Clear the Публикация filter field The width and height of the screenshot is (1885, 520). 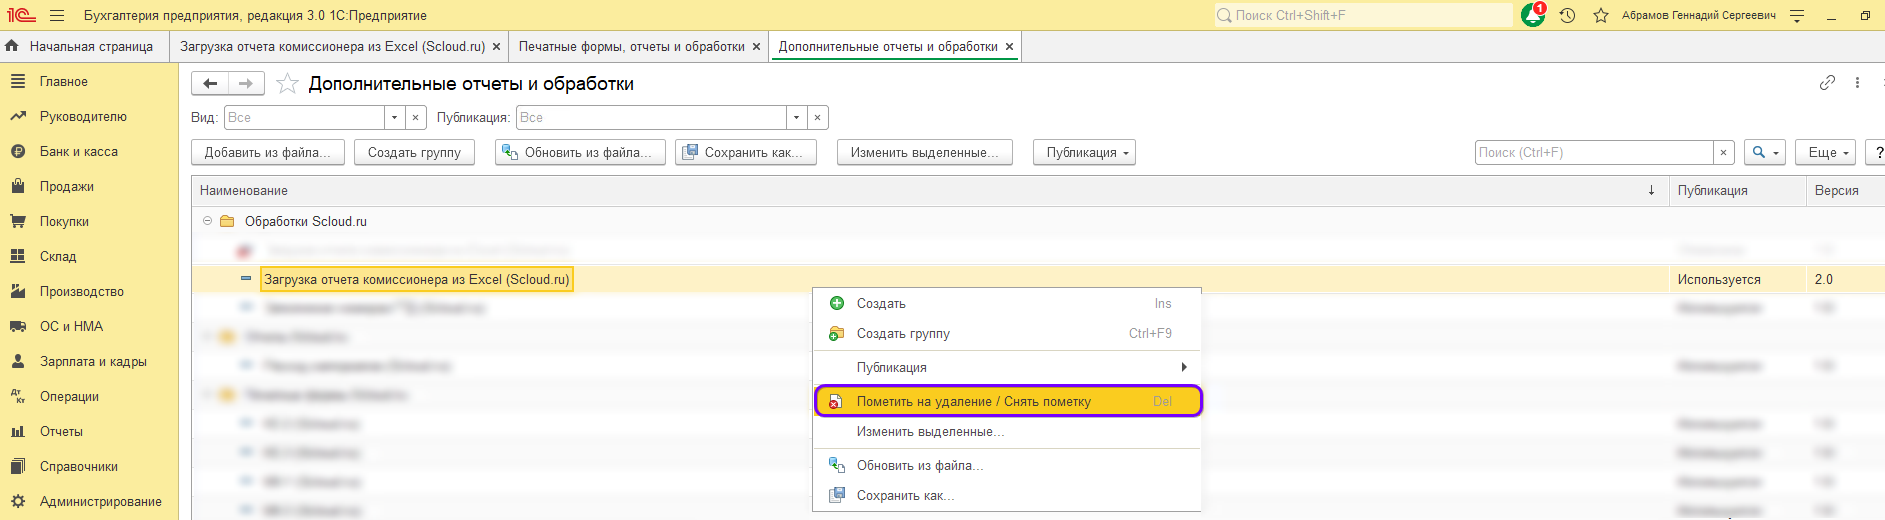817,118
